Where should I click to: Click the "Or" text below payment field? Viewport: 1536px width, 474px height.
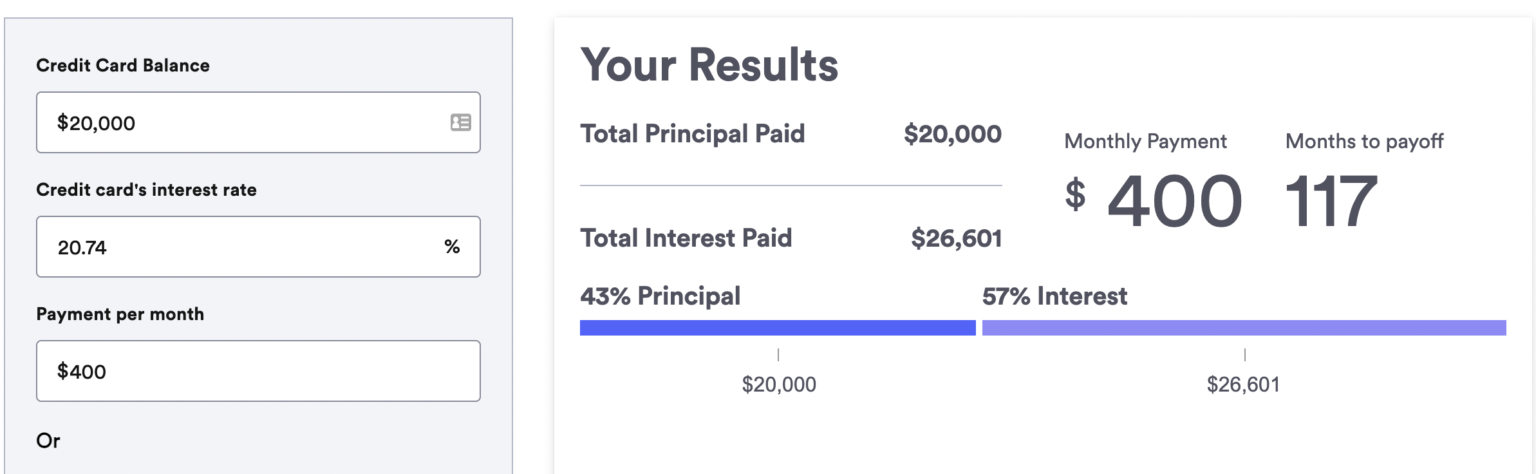48,440
